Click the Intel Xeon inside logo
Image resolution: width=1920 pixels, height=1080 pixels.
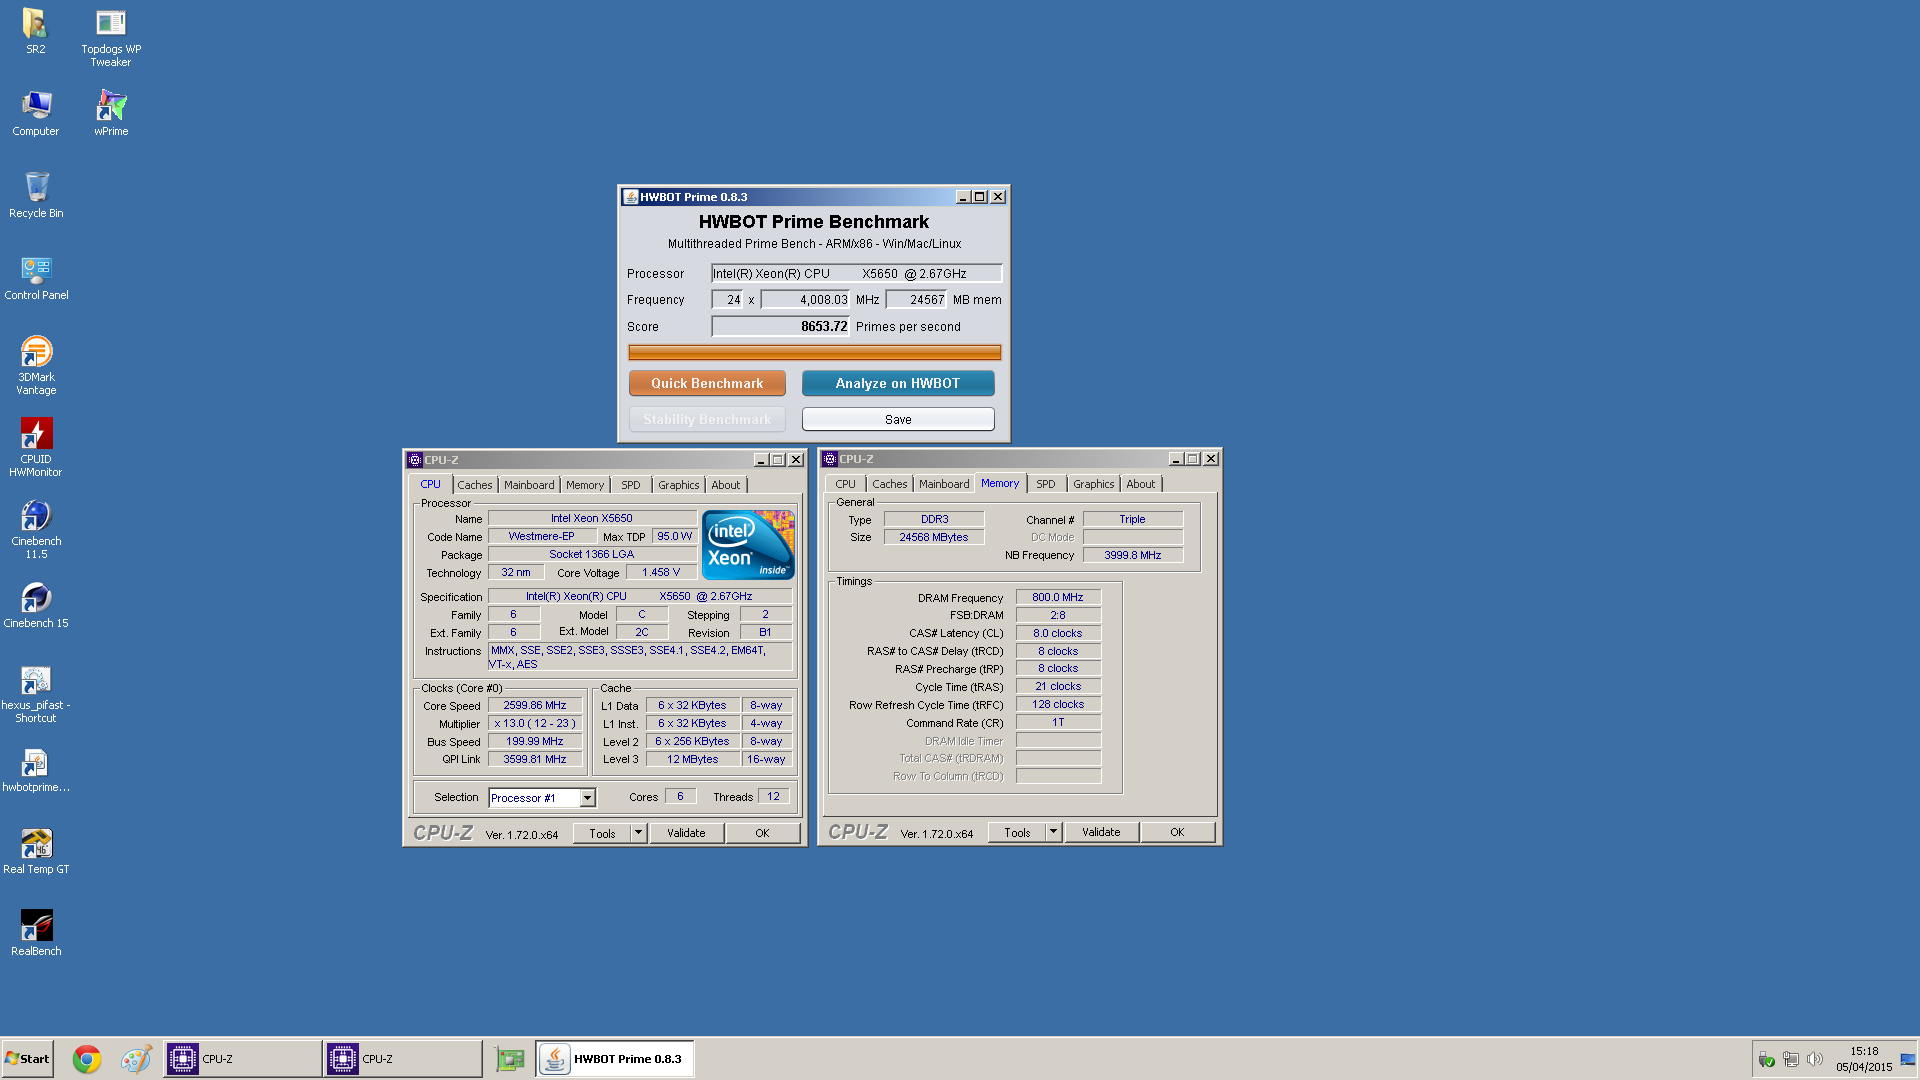tap(748, 545)
